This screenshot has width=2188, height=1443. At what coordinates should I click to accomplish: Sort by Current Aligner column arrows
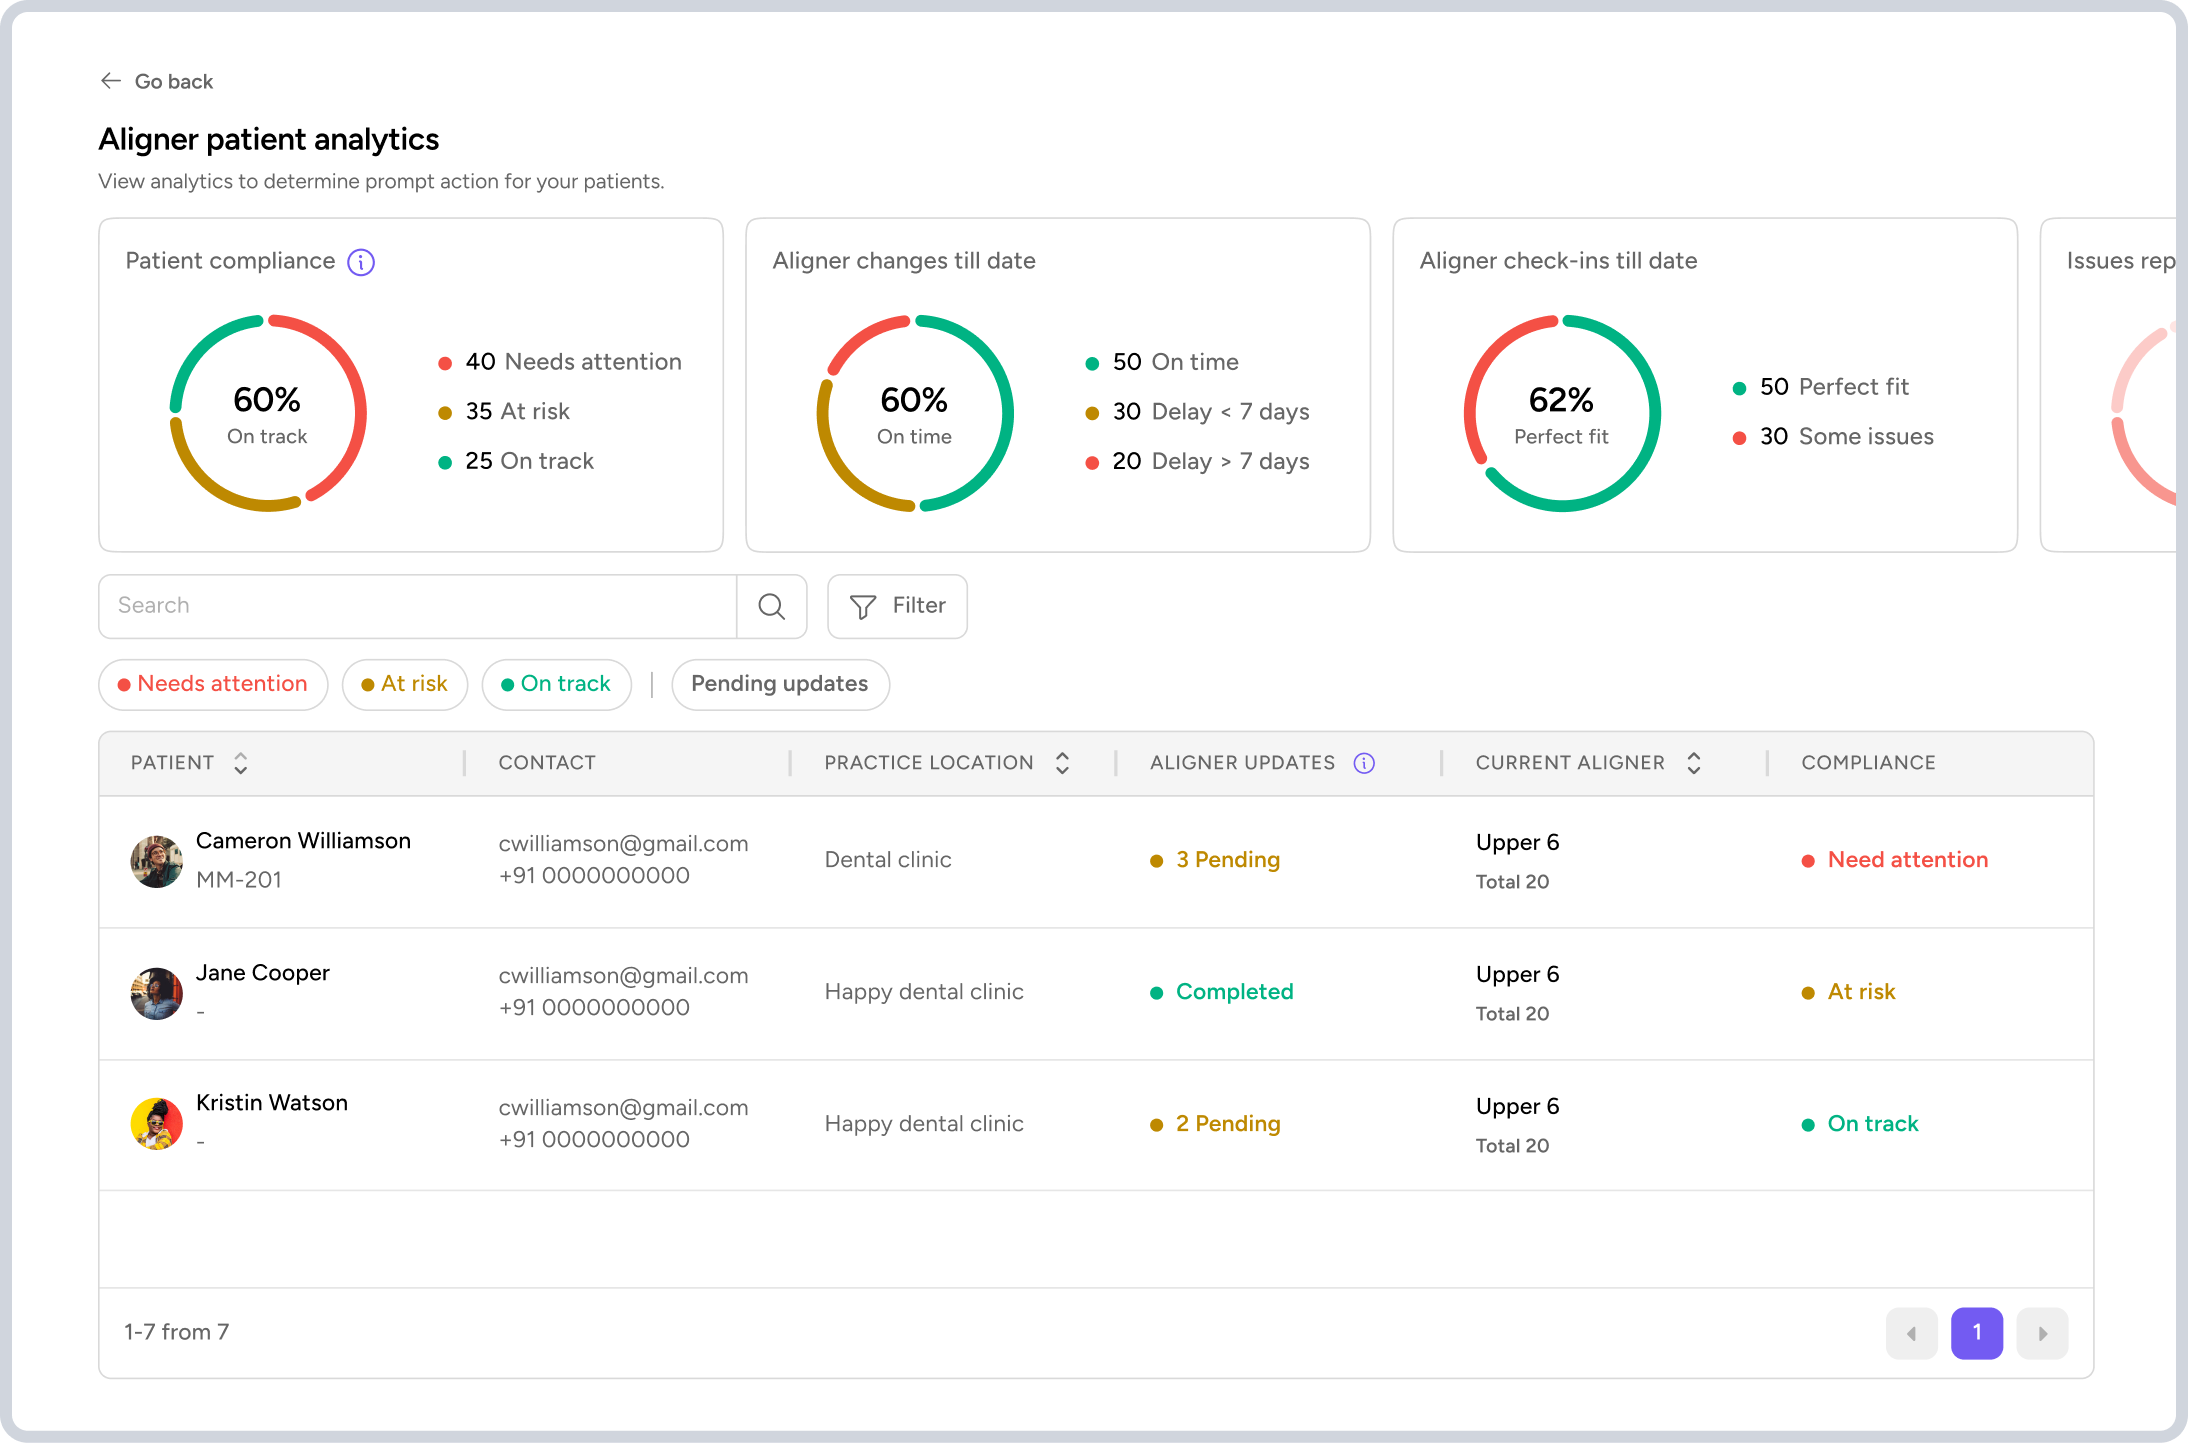pyautogui.click(x=1693, y=763)
